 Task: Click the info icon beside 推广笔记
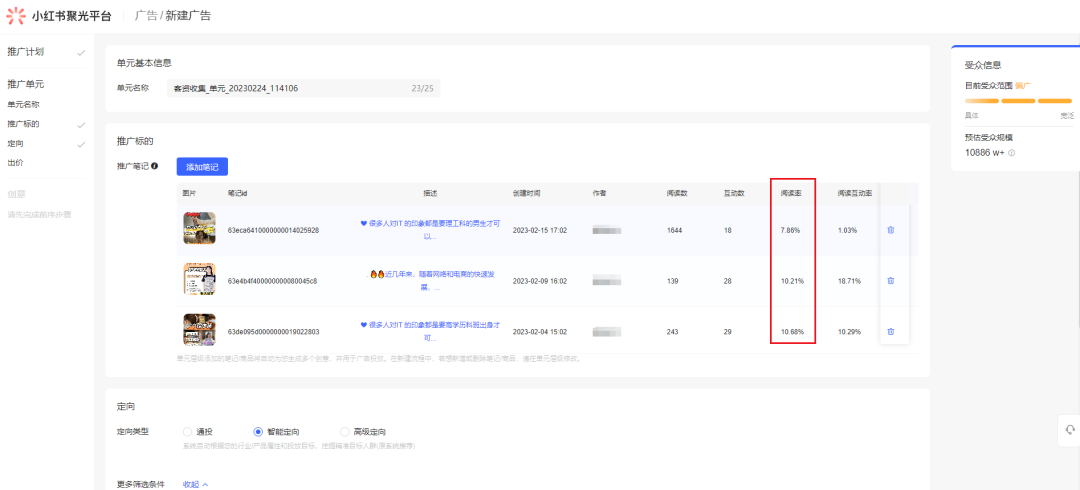154,166
